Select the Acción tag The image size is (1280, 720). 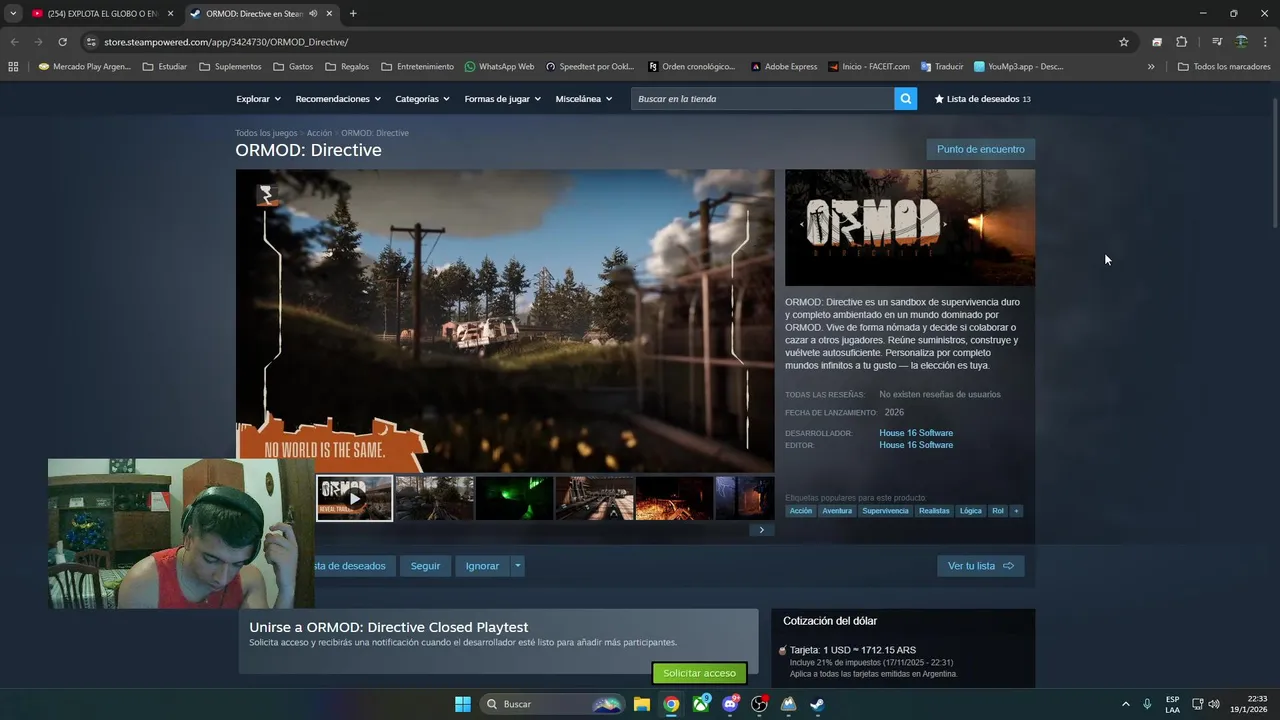pos(801,511)
